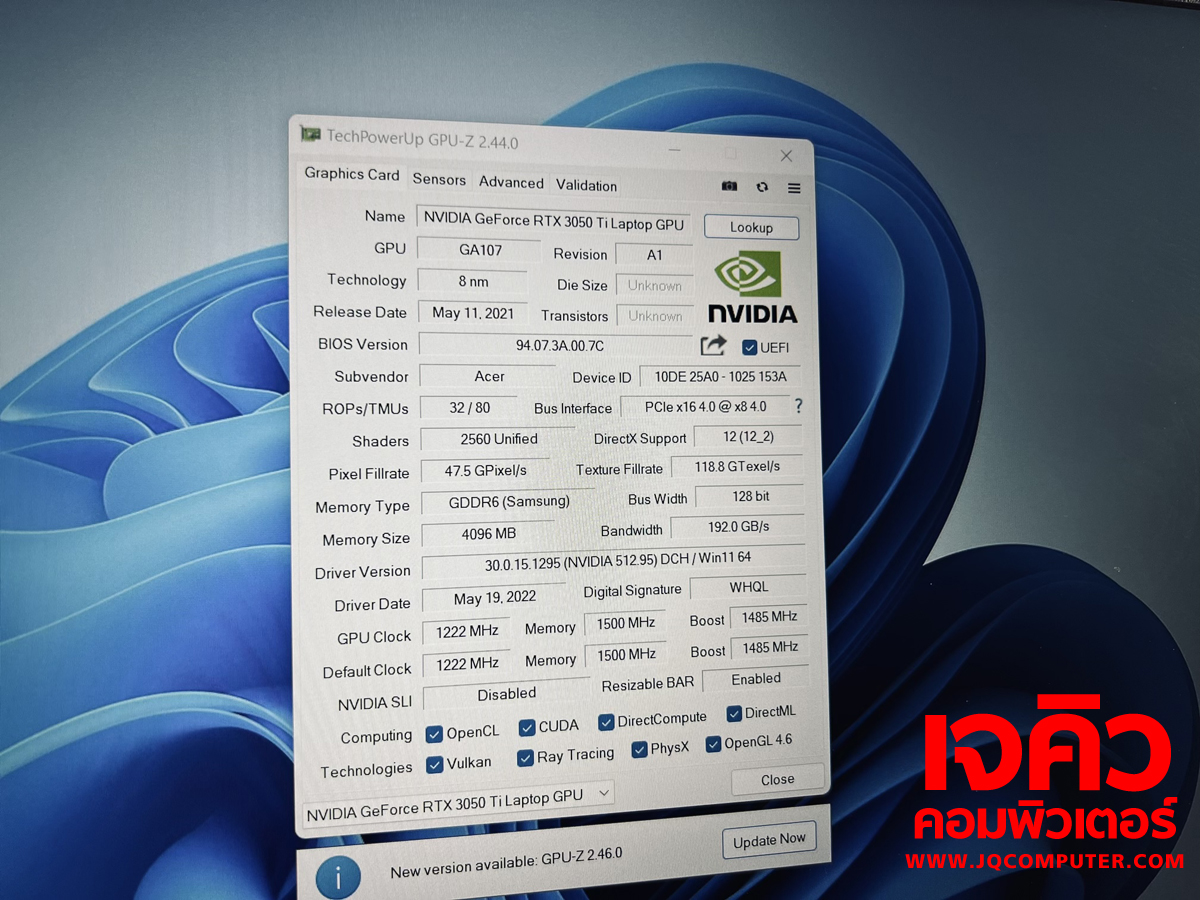Toggle the DirectCompute checkbox
Screen dimensions: 1200x900
(606, 722)
